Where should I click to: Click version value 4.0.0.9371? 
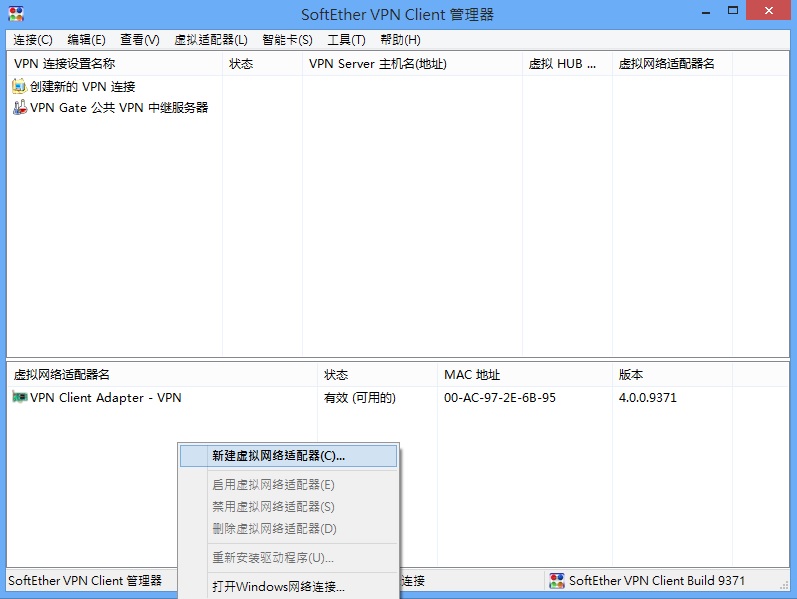click(648, 398)
